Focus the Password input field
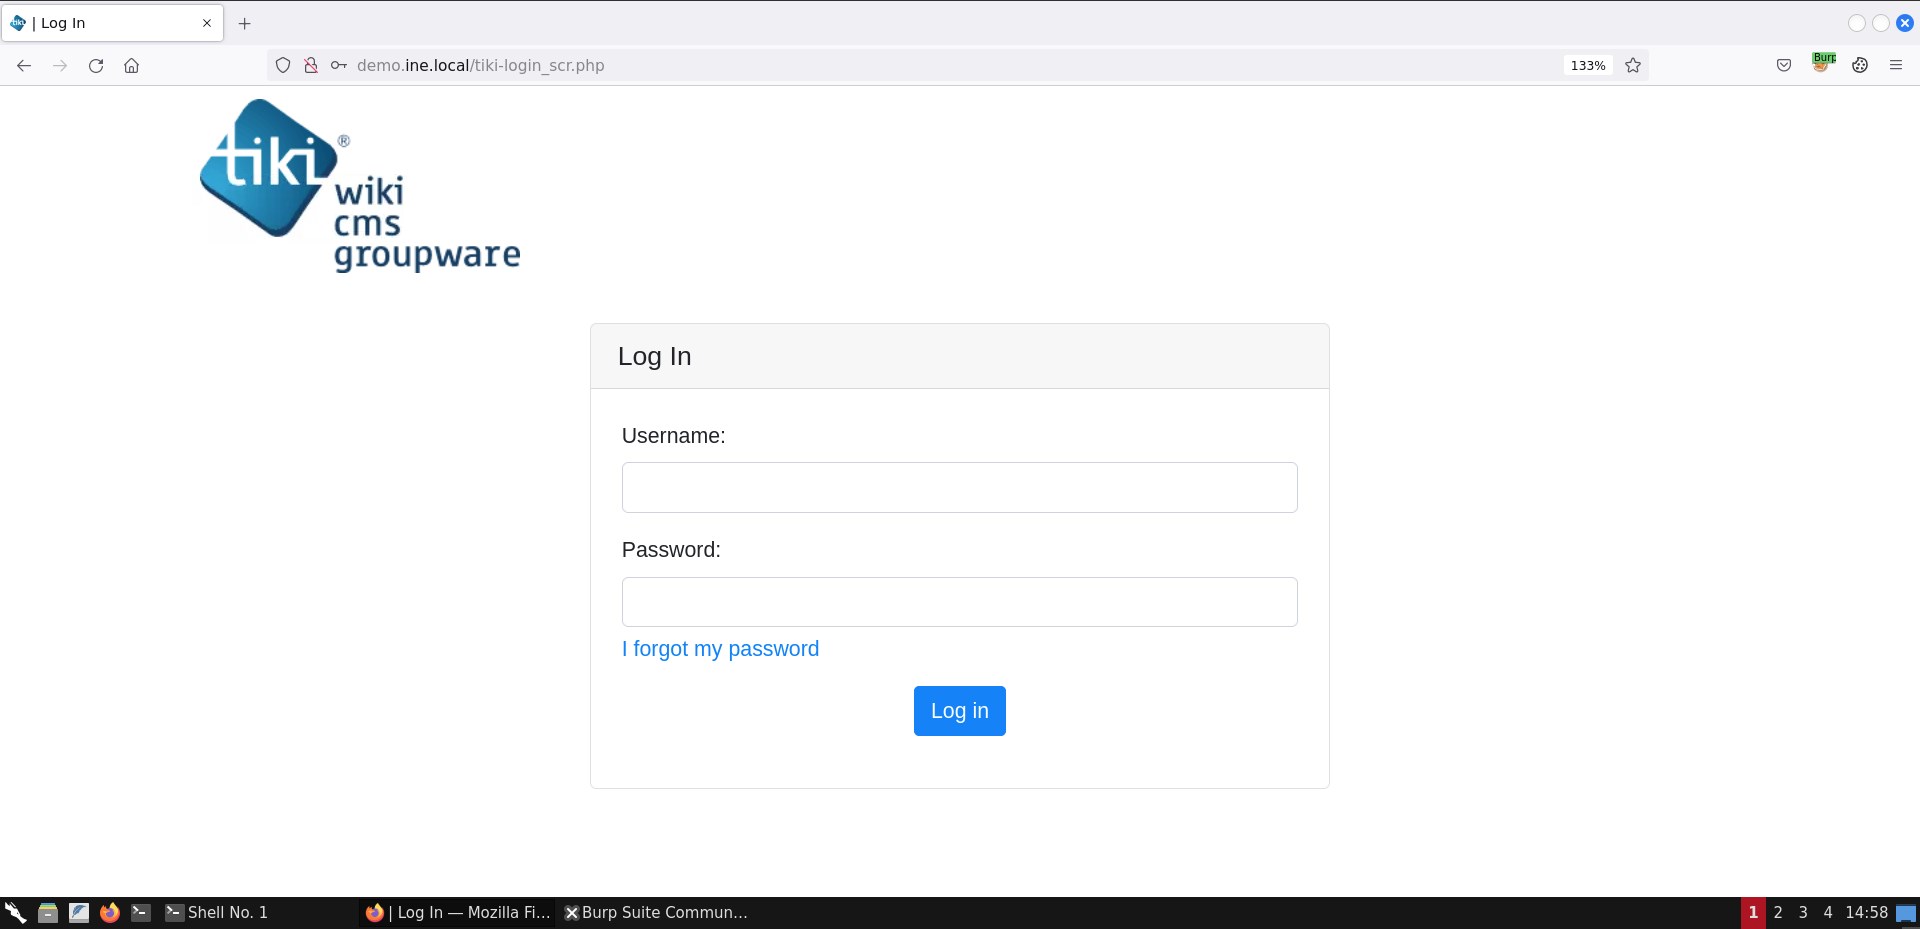1920x929 pixels. pyautogui.click(x=959, y=602)
